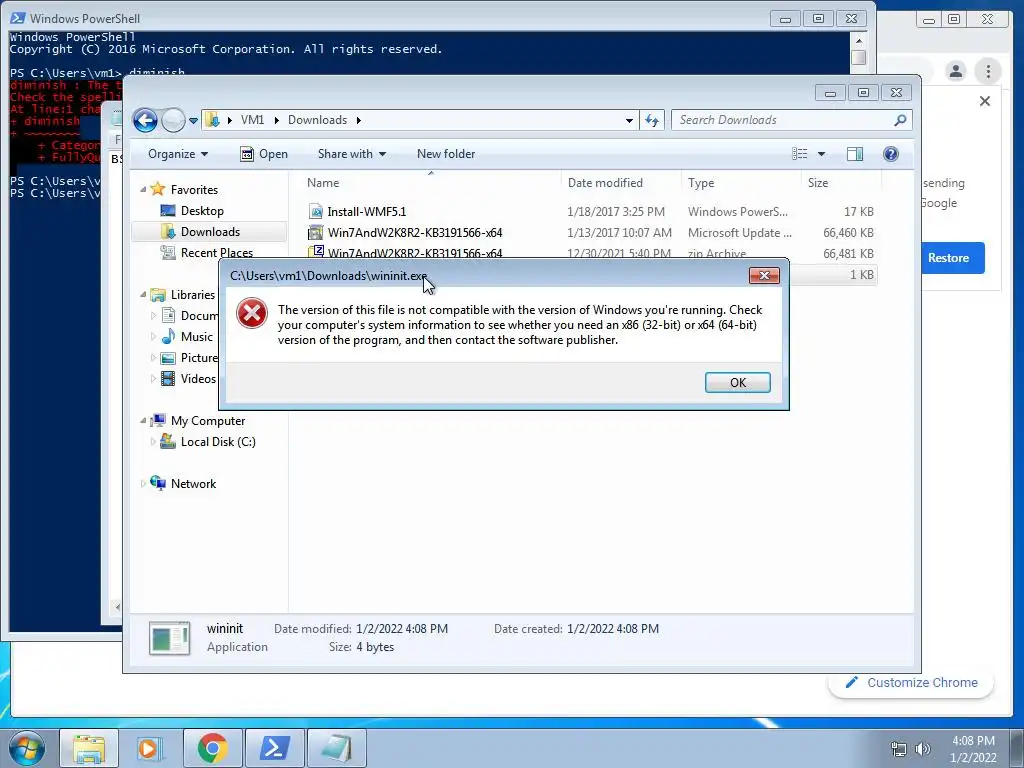
Task: Click the Install-WMF5.1 script icon
Action: [316, 212]
